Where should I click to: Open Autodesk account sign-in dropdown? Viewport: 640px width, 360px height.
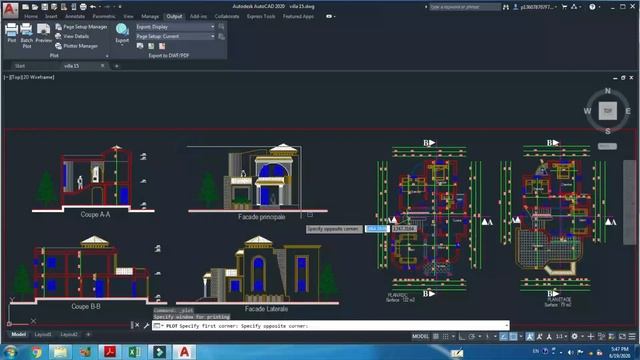point(537,7)
